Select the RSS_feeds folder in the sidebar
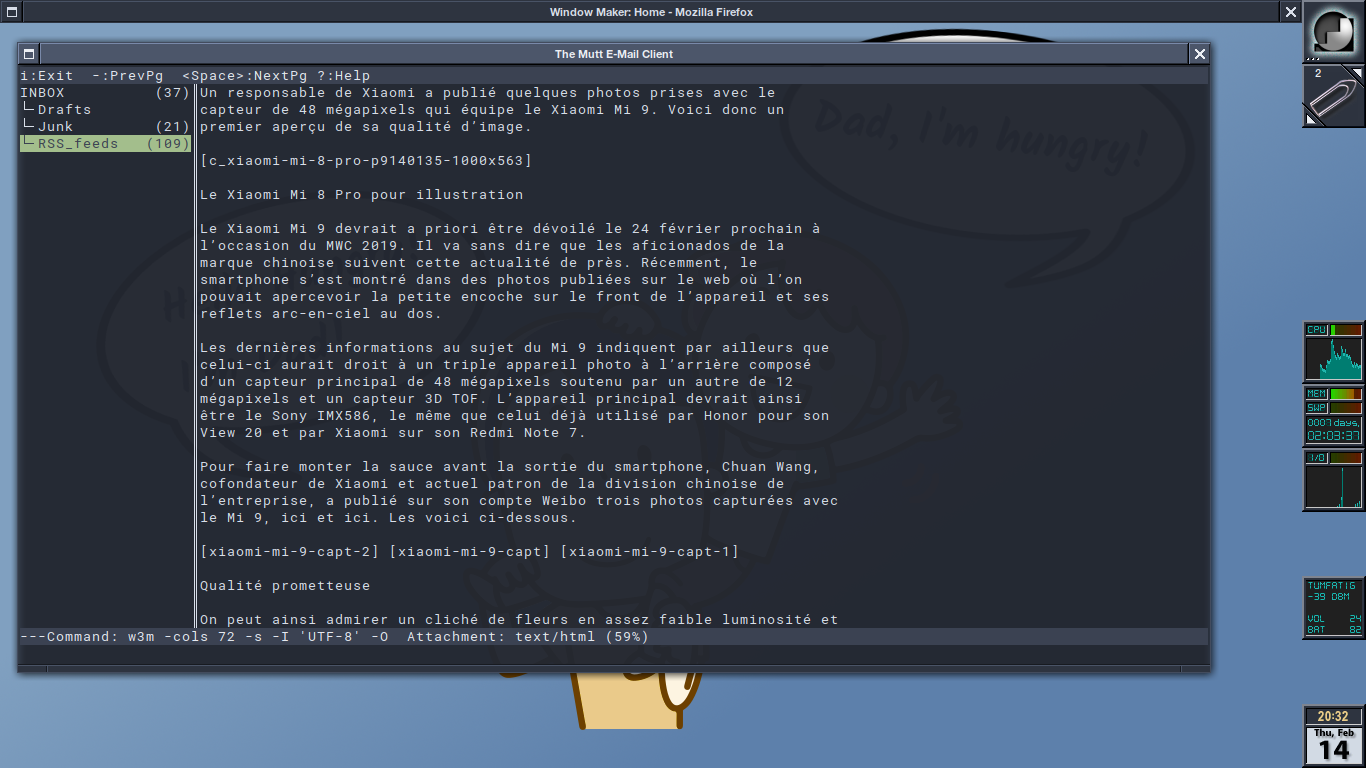Image resolution: width=1366 pixels, height=768 pixels. pos(105,144)
